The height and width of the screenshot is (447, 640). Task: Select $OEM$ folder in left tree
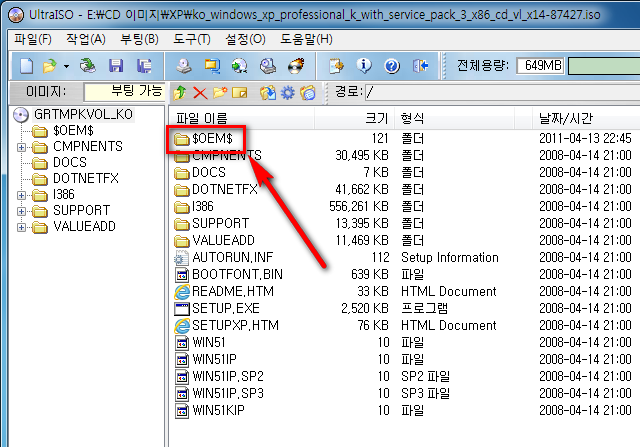coord(73,131)
